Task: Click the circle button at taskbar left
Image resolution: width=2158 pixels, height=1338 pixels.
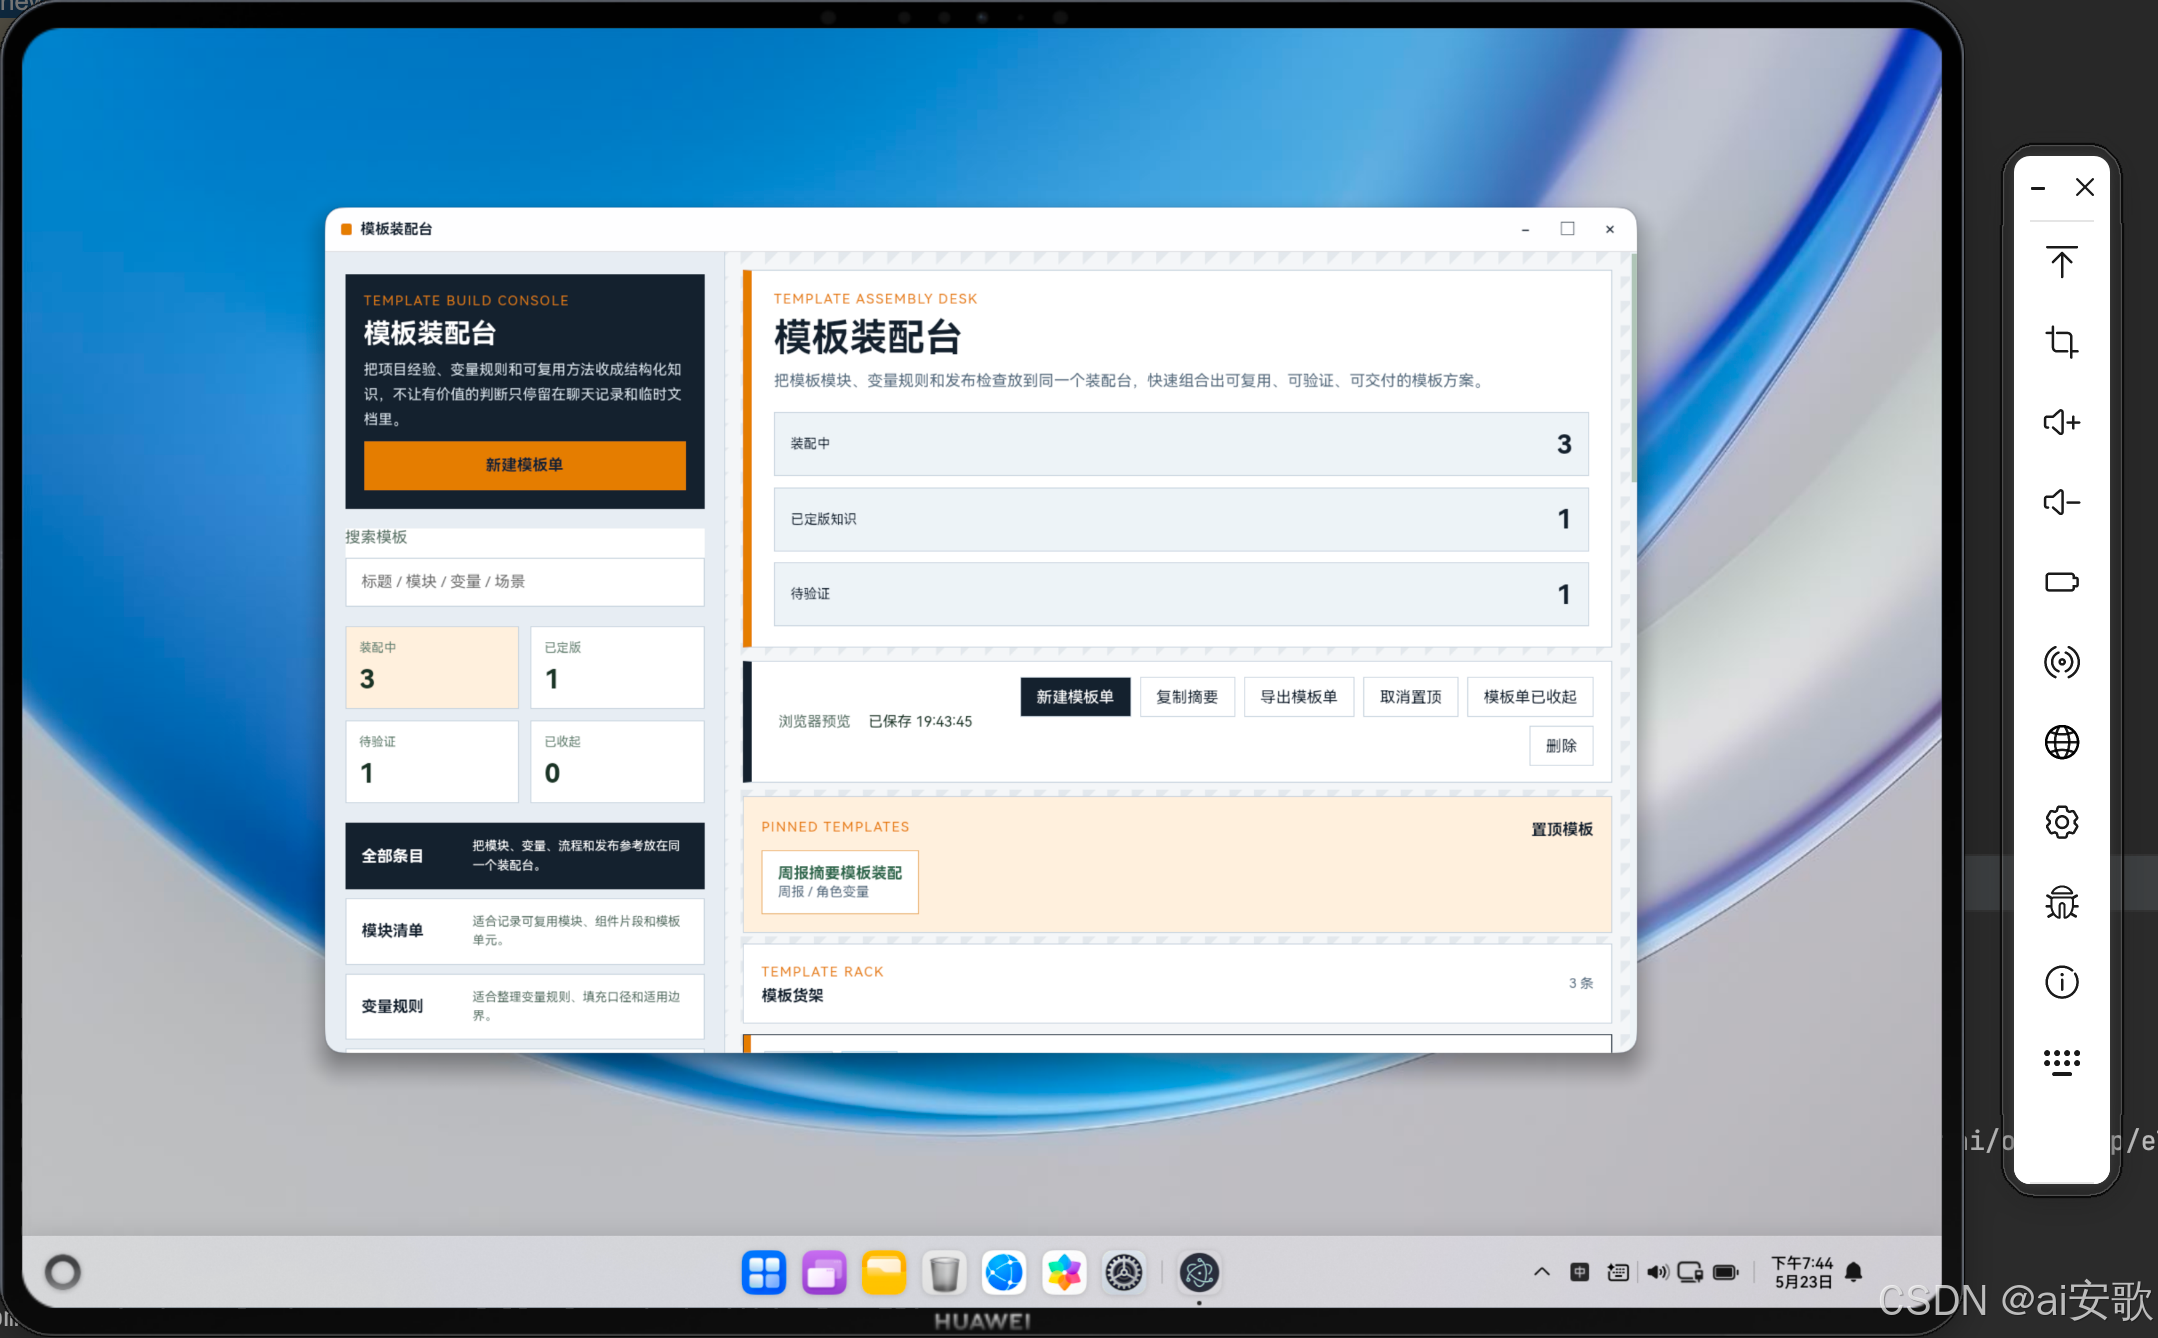Action: pos(63,1272)
